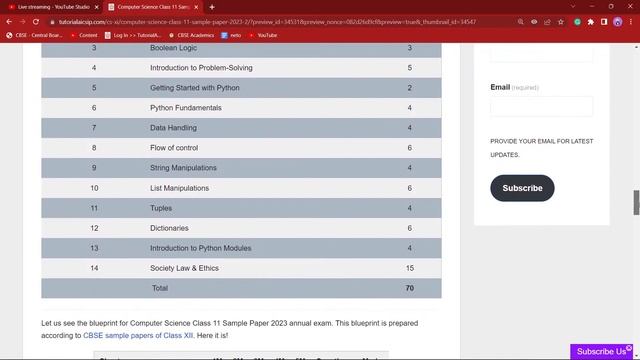This screenshot has height=360, width=640.
Task: Select the Computer Science Class 11 tab
Action: 153,7
